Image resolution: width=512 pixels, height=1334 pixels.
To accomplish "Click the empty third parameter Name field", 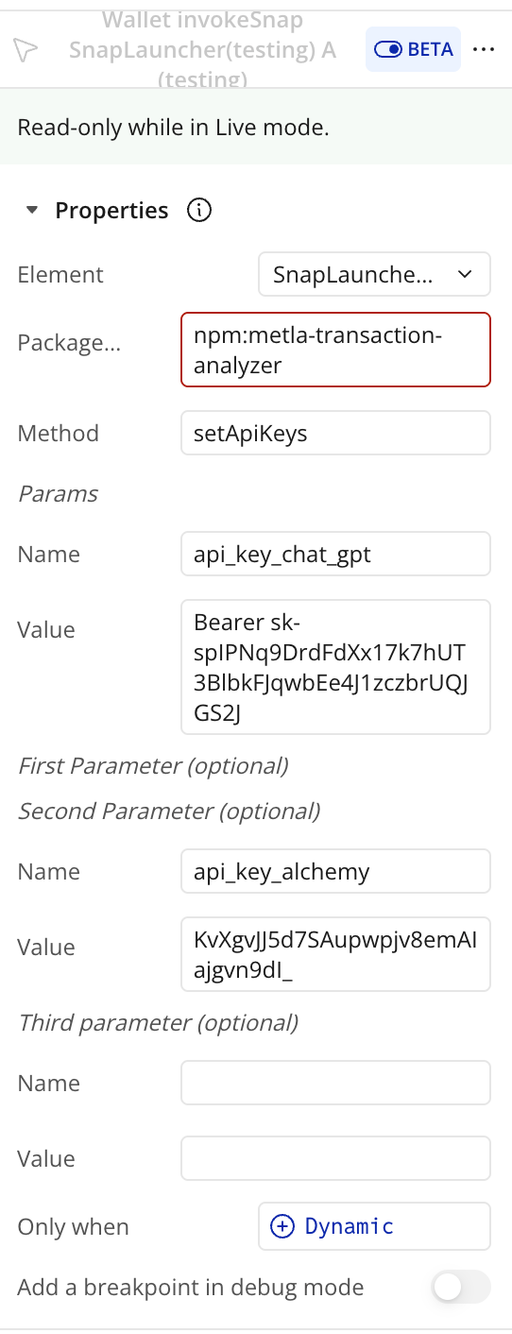I will coord(336,1083).
